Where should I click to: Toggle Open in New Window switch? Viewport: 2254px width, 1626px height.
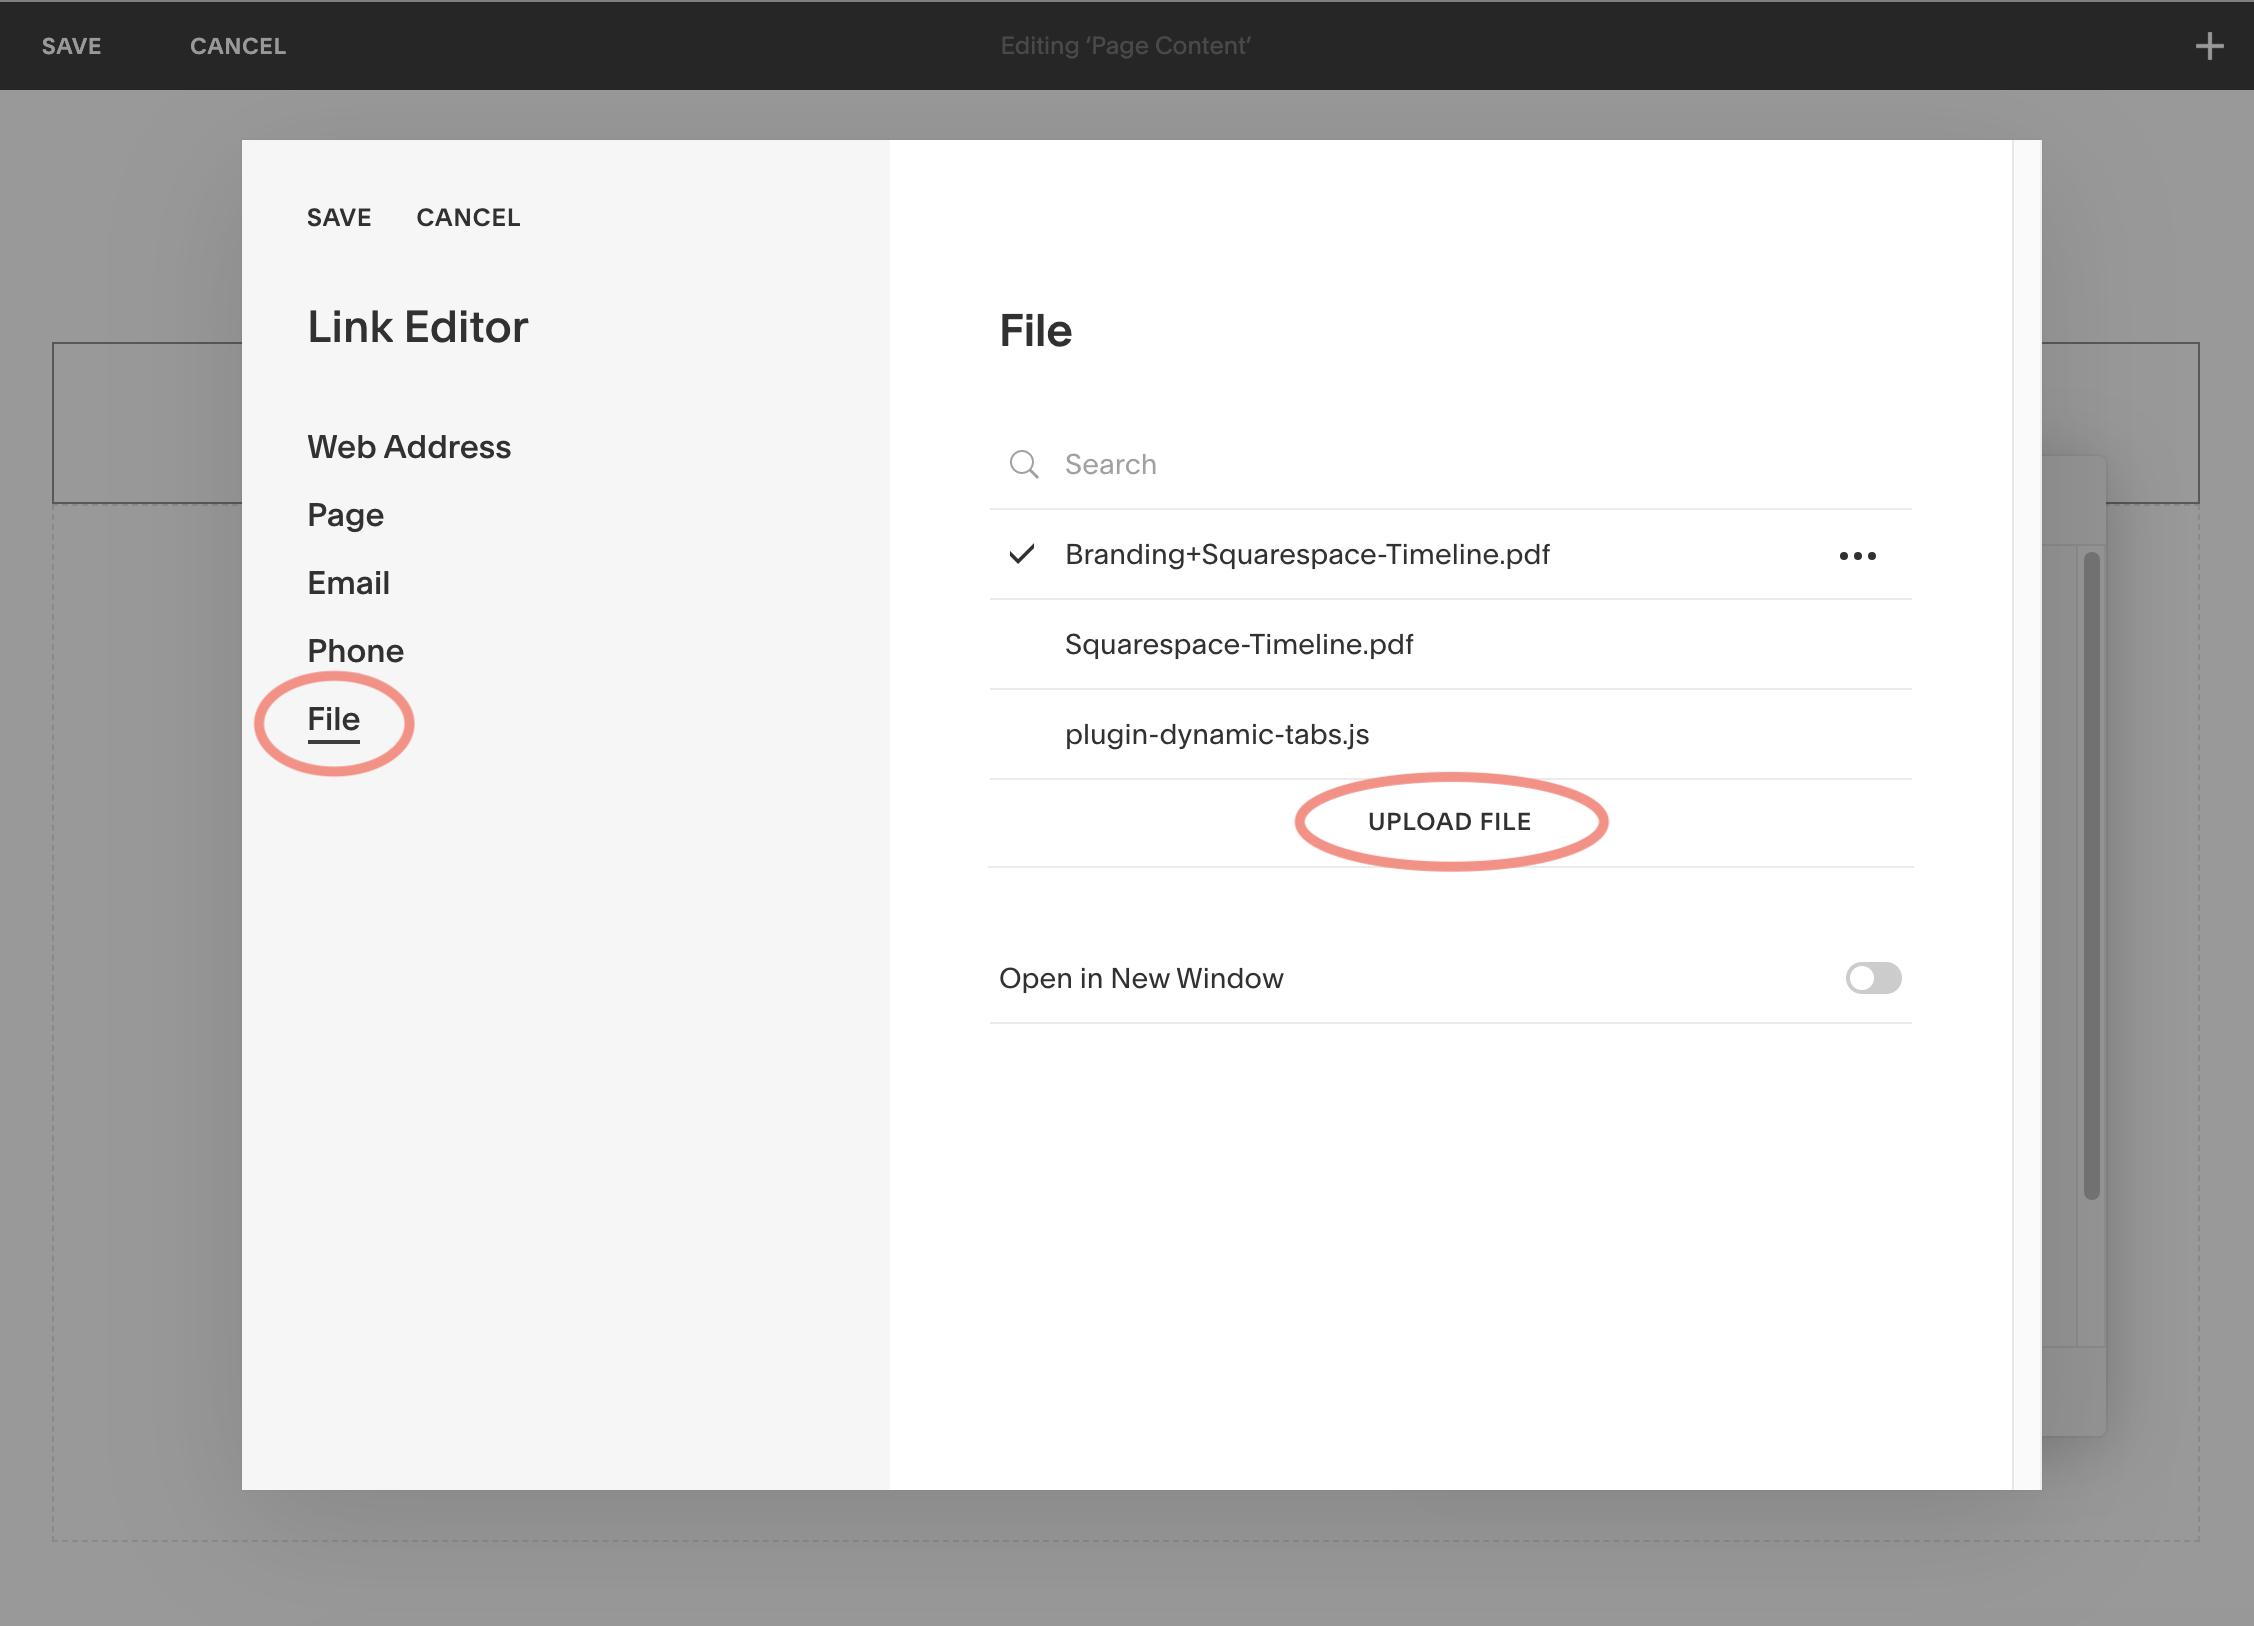(1872, 978)
